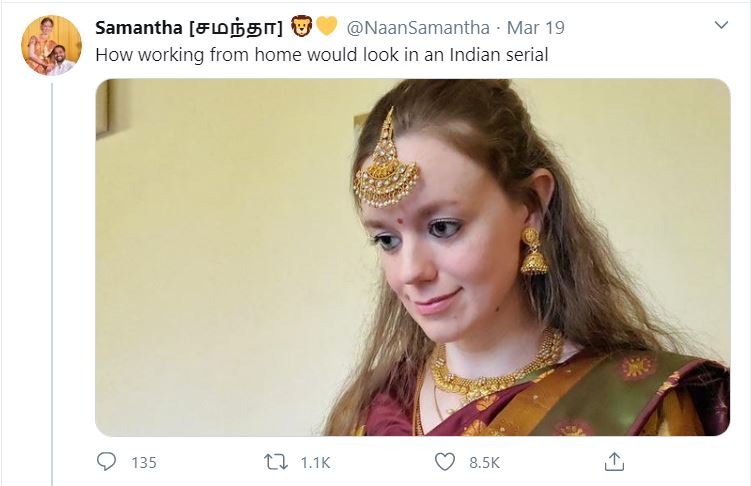The width and height of the screenshot is (751, 486).
Task: Click the reply speech bubble icon
Action: (x=107, y=461)
